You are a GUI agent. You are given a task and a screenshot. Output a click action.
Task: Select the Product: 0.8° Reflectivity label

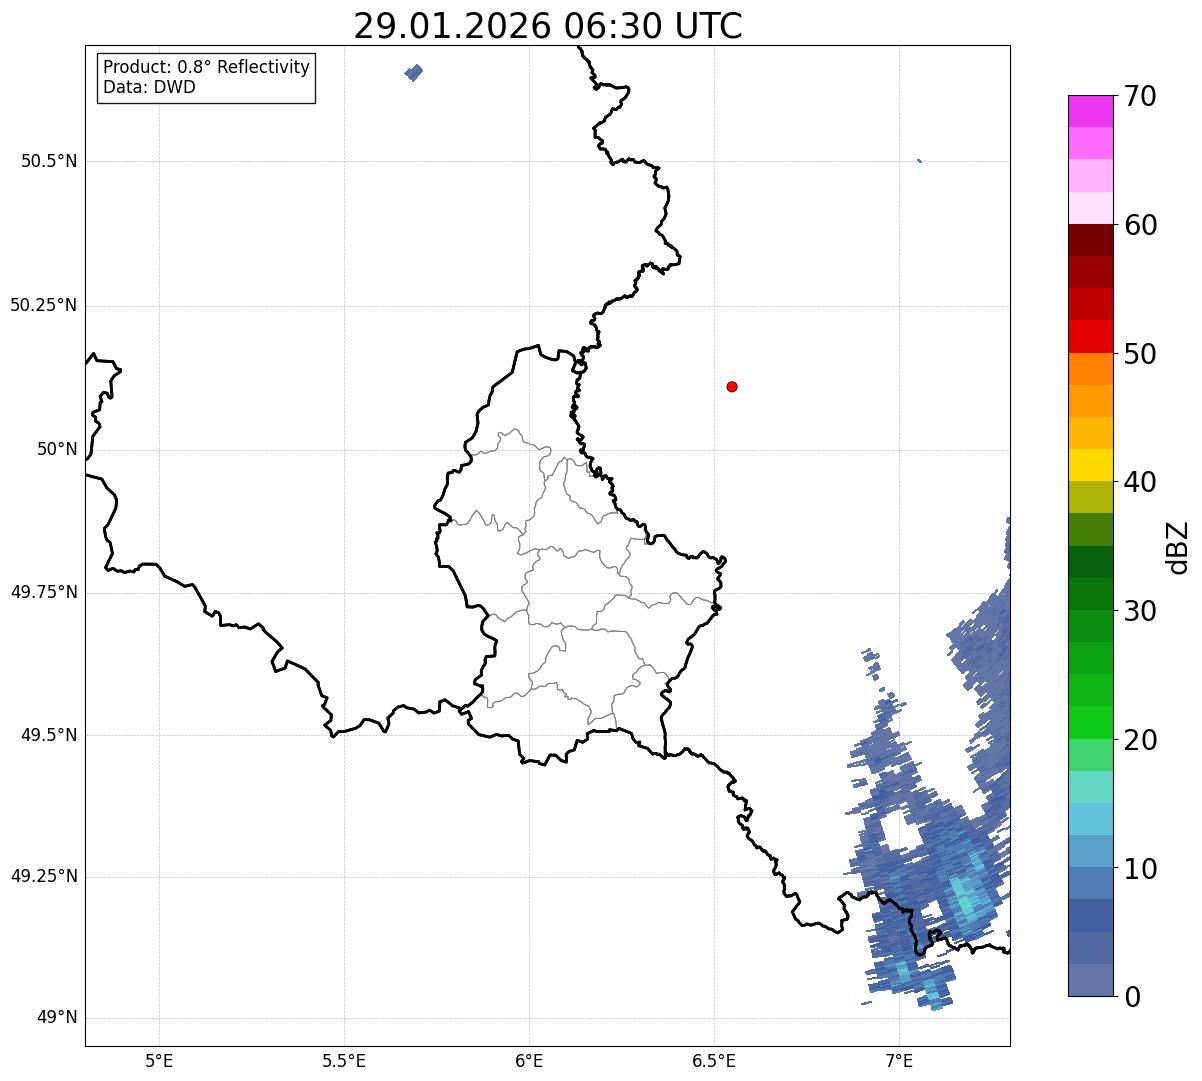(x=207, y=67)
